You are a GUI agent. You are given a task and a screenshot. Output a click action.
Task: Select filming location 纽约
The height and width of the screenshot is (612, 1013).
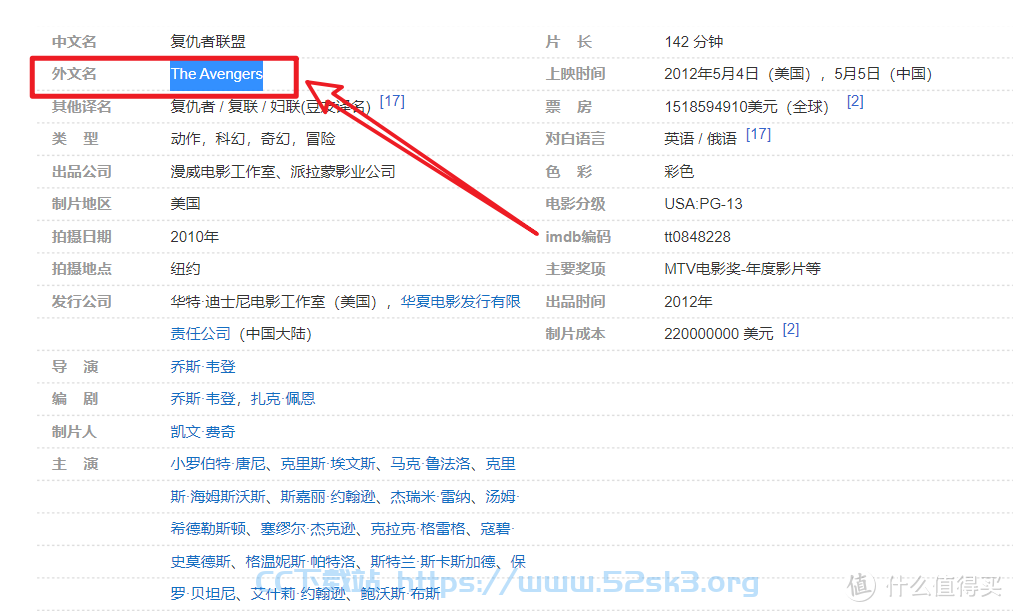(185, 269)
